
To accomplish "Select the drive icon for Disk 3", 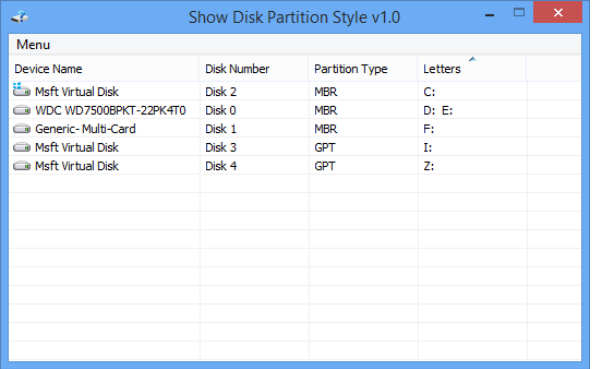I will 22,147.
